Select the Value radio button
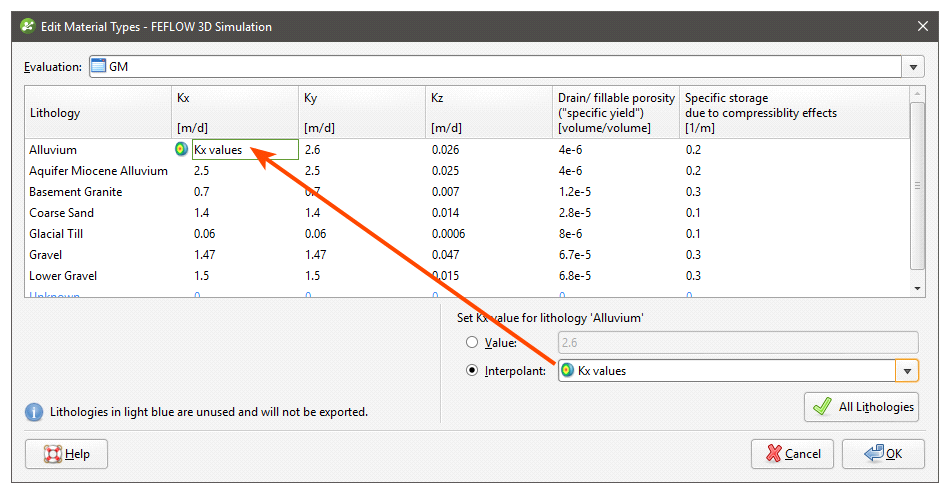939x483 pixels. point(472,343)
